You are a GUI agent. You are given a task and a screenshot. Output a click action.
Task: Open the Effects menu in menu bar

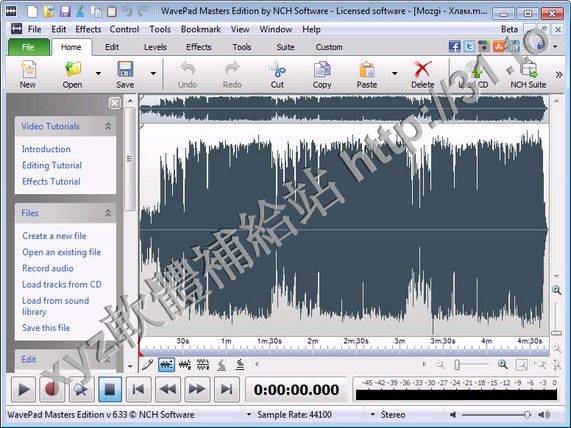88,29
